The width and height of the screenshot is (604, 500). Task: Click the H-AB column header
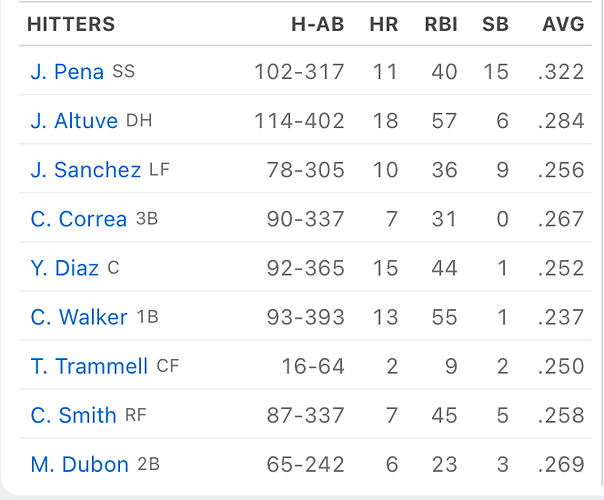click(x=318, y=24)
